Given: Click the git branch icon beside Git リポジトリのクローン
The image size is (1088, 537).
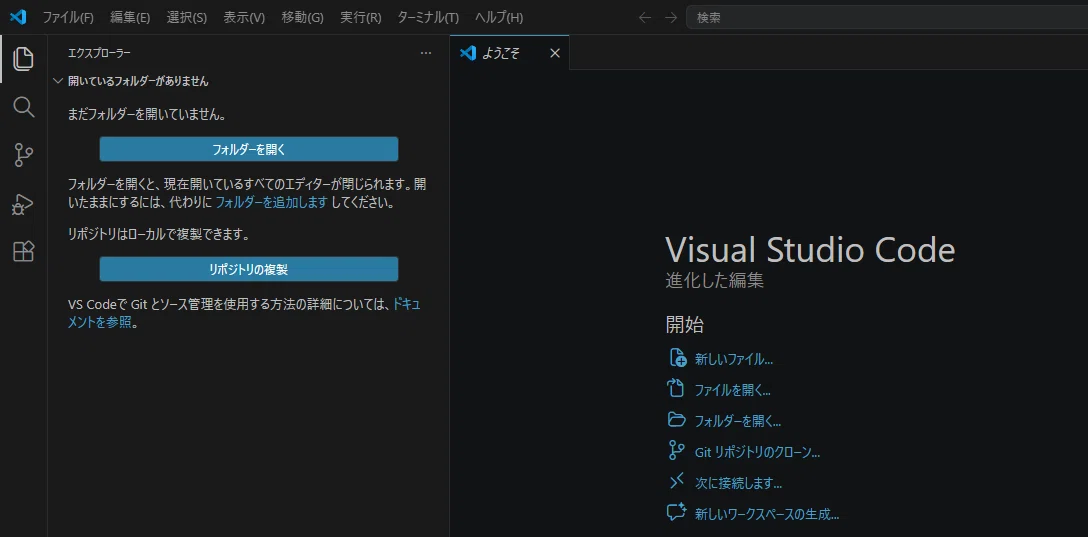Looking at the screenshot, I should point(676,451).
